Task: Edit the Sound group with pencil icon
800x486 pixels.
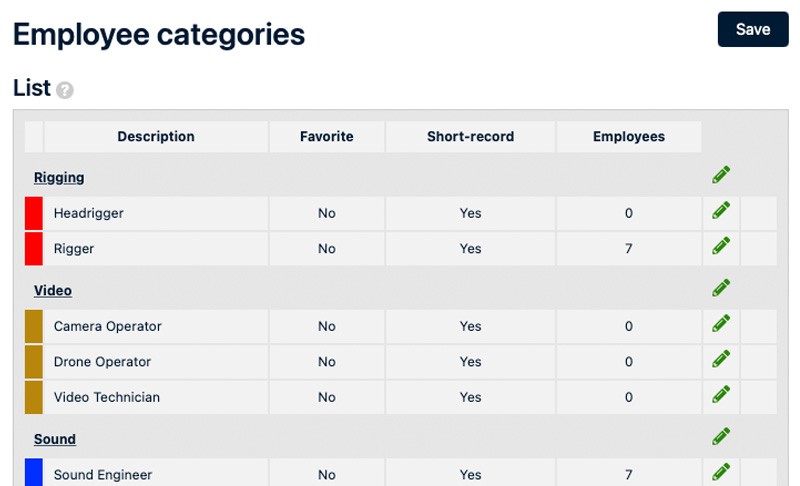Action: [721, 436]
